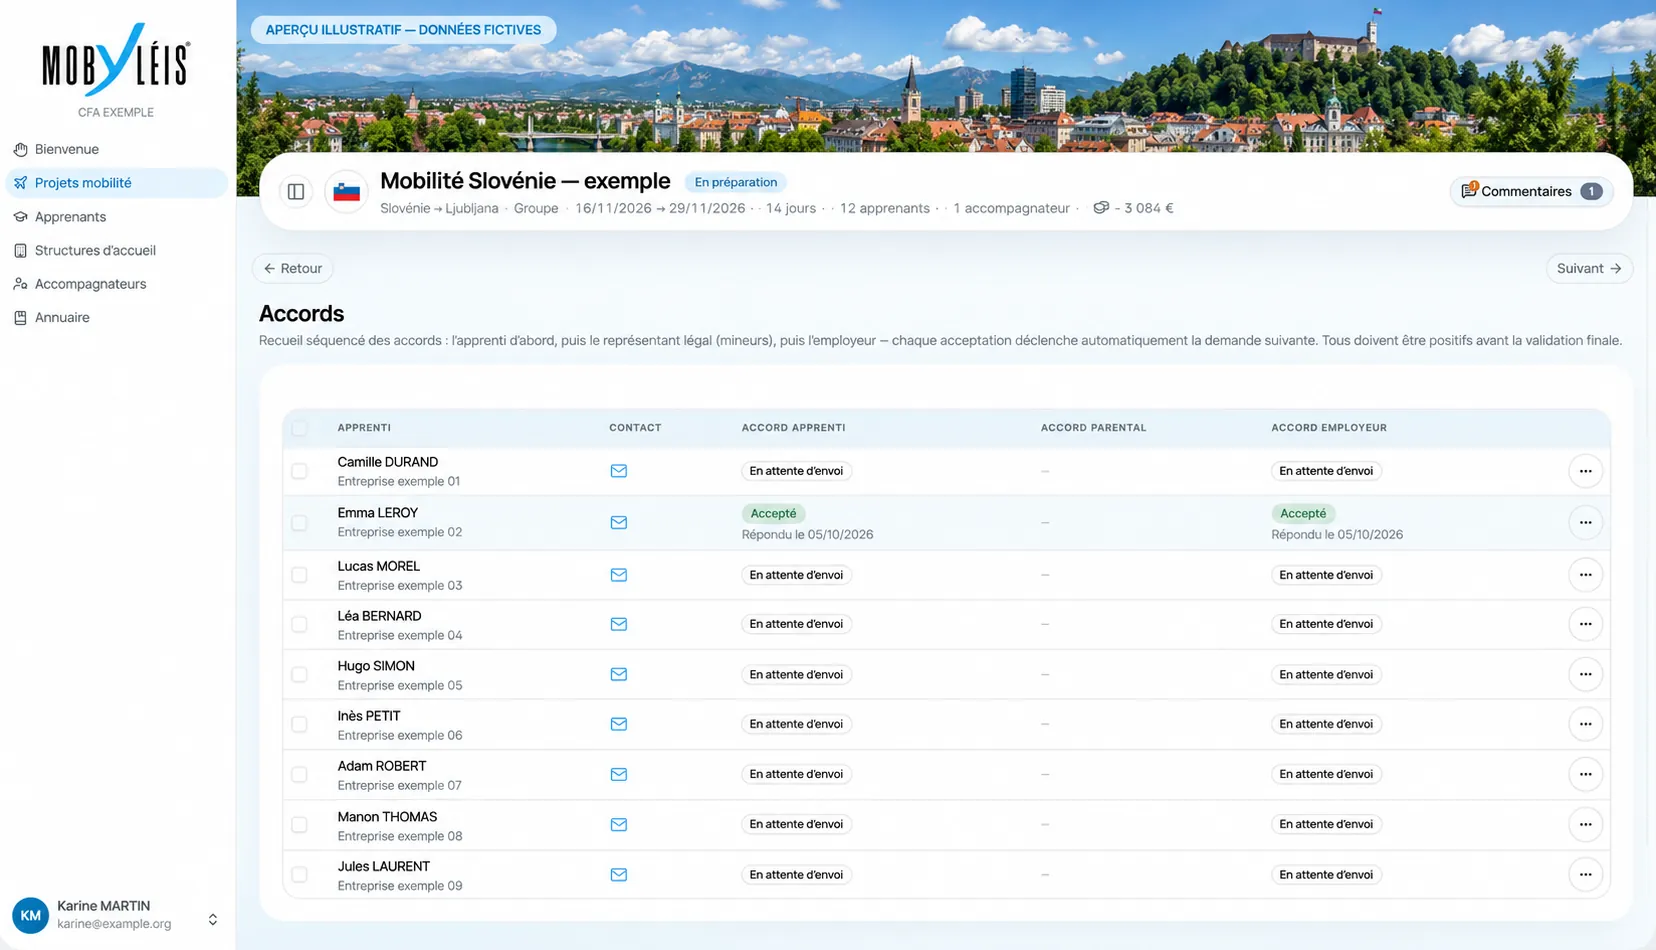This screenshot has height=950, width=1656.
Task: Open three-dot menu for Manon THOMAS
Action: click(x=1586, y=825)
